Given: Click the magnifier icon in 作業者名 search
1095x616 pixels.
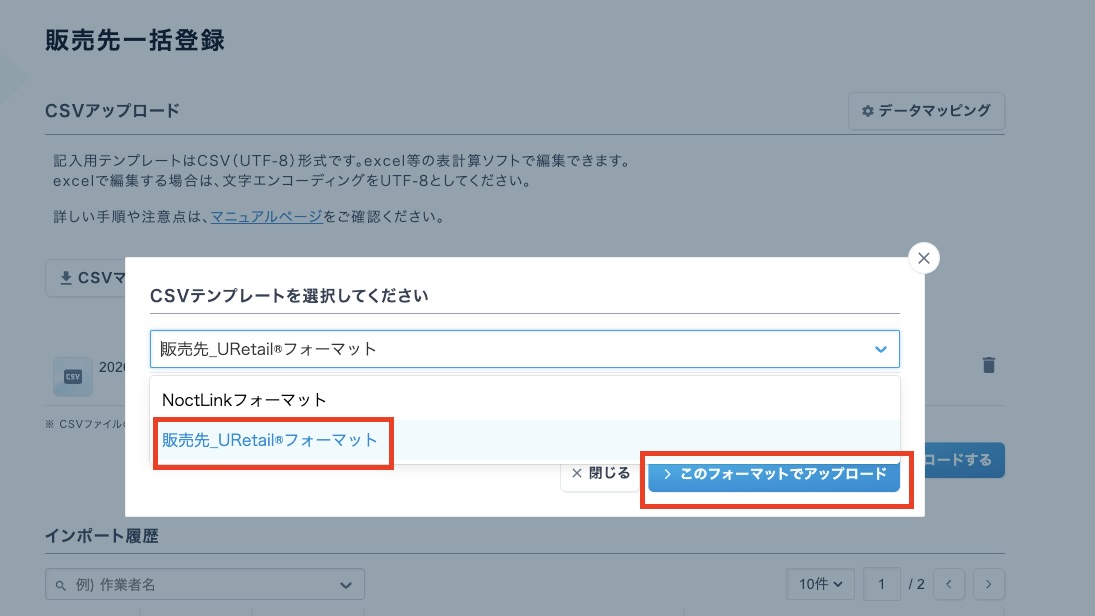Looking at the screenshot, I should point(61,585).
